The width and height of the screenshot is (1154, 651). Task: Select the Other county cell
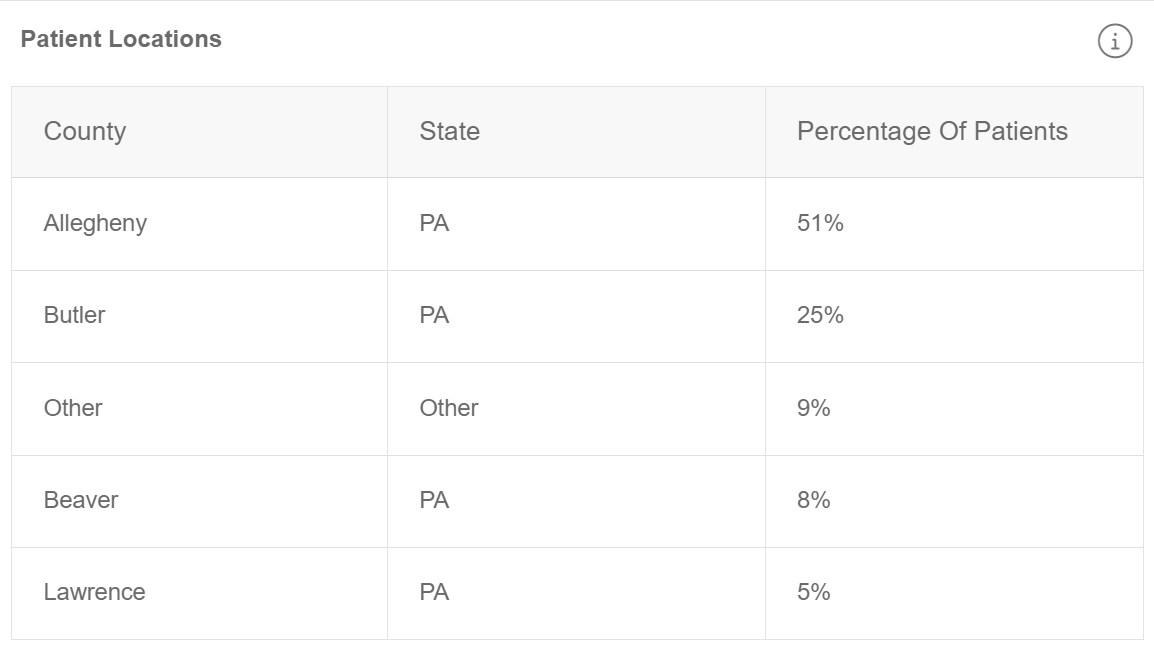[x=199, y=408]
